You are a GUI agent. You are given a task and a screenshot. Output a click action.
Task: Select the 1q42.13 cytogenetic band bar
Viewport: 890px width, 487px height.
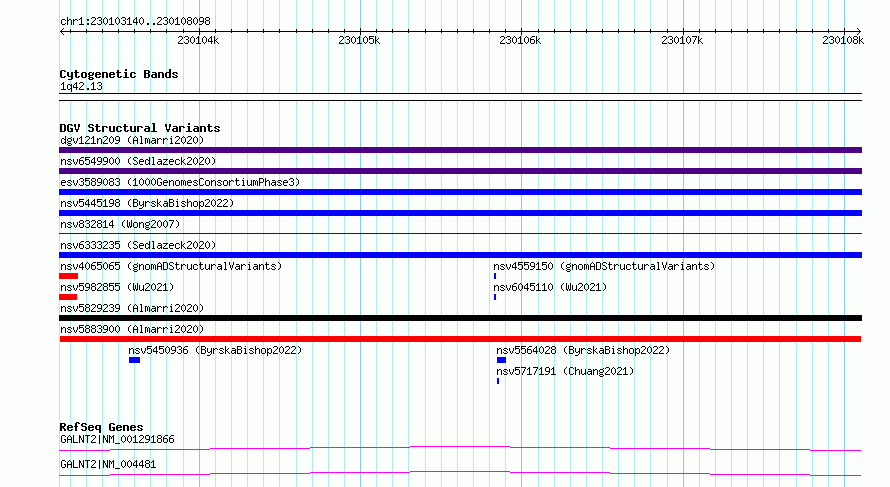460,97
